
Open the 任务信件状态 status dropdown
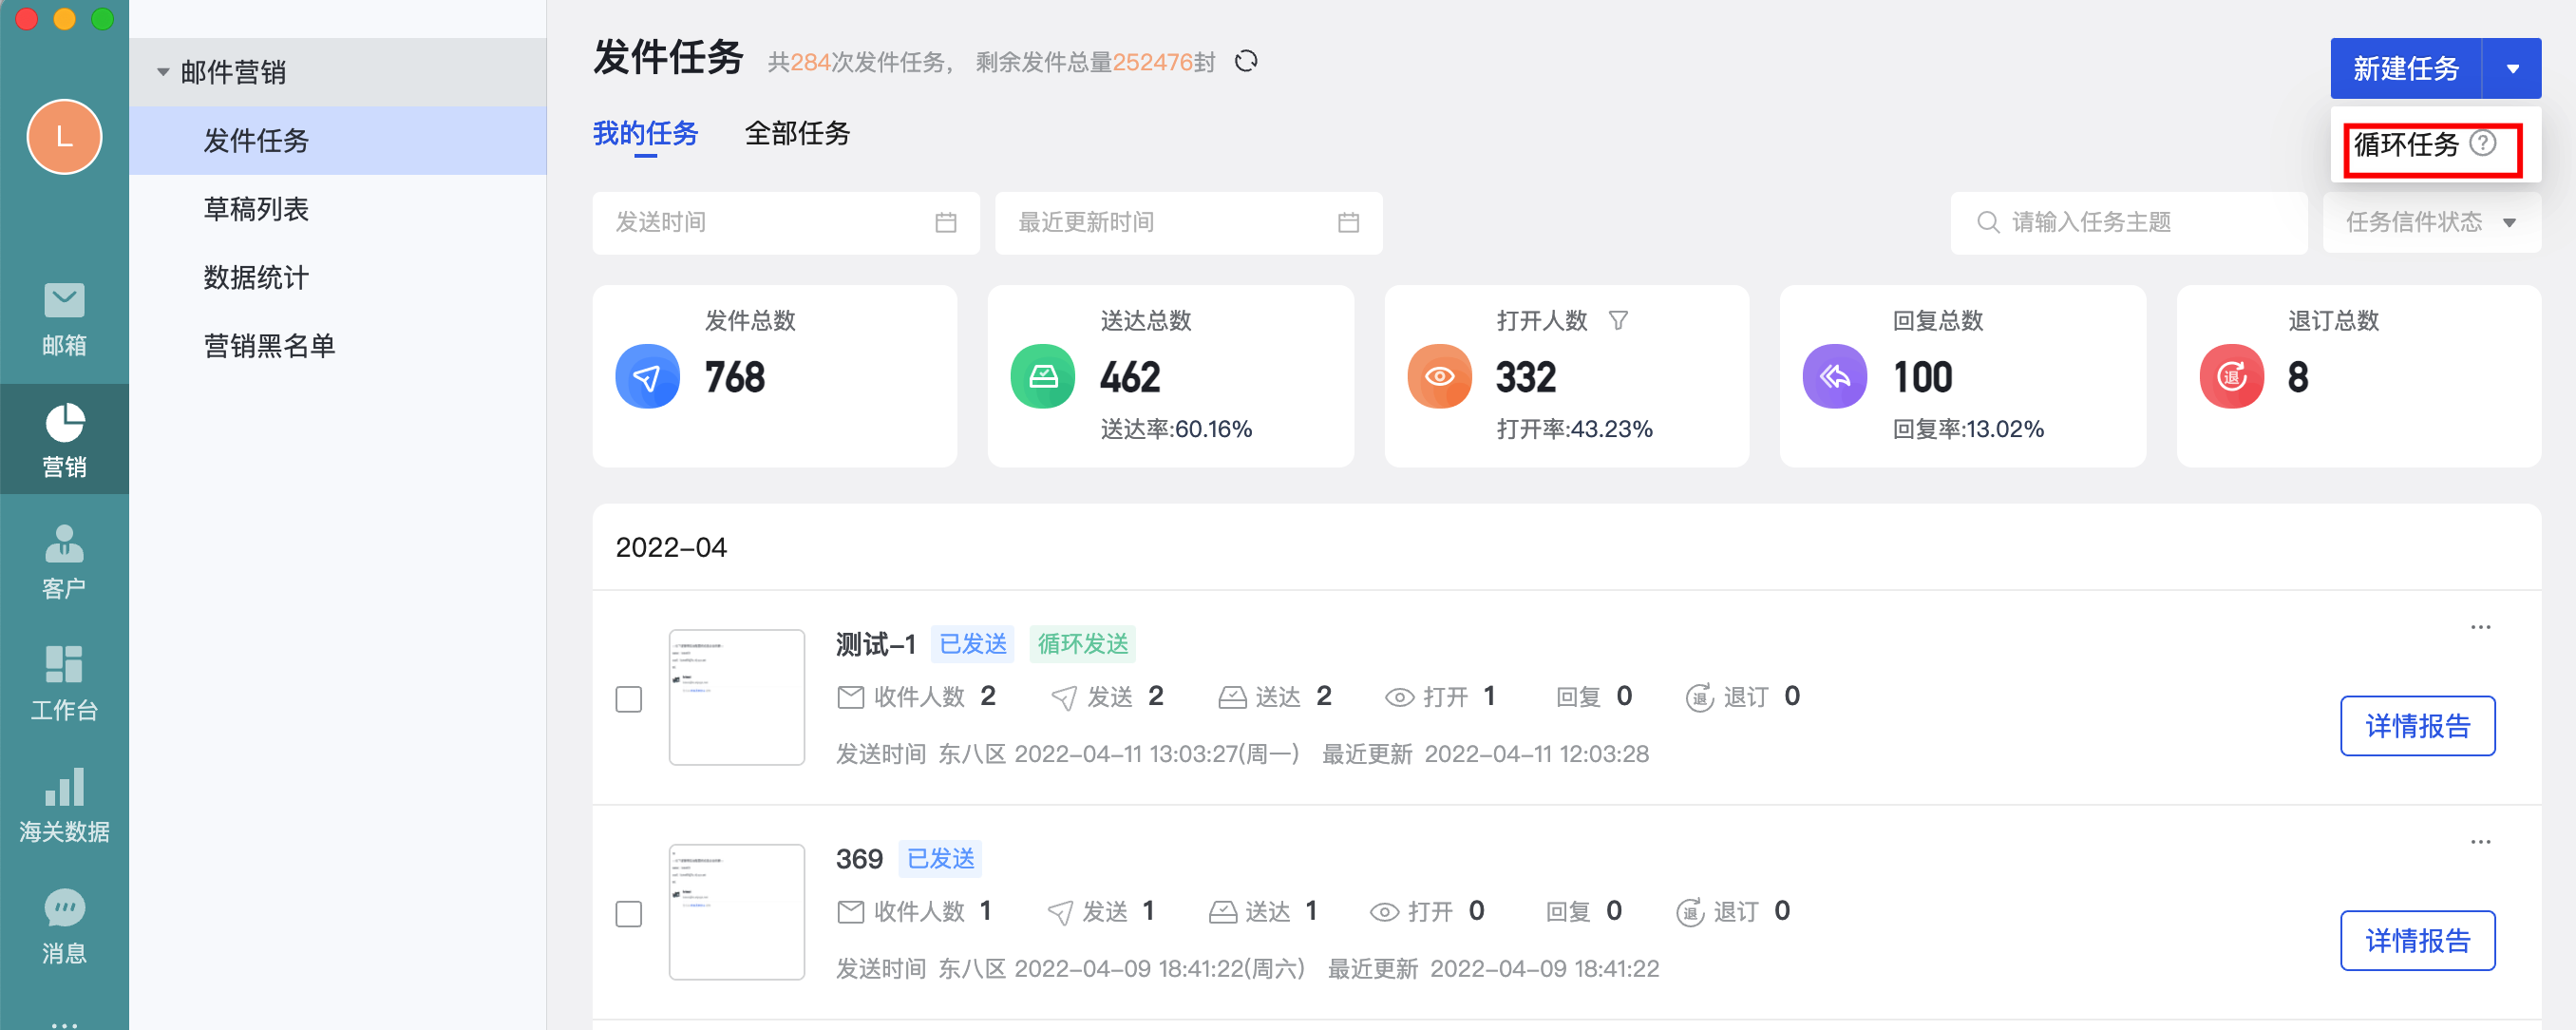tap(2430, 222)
